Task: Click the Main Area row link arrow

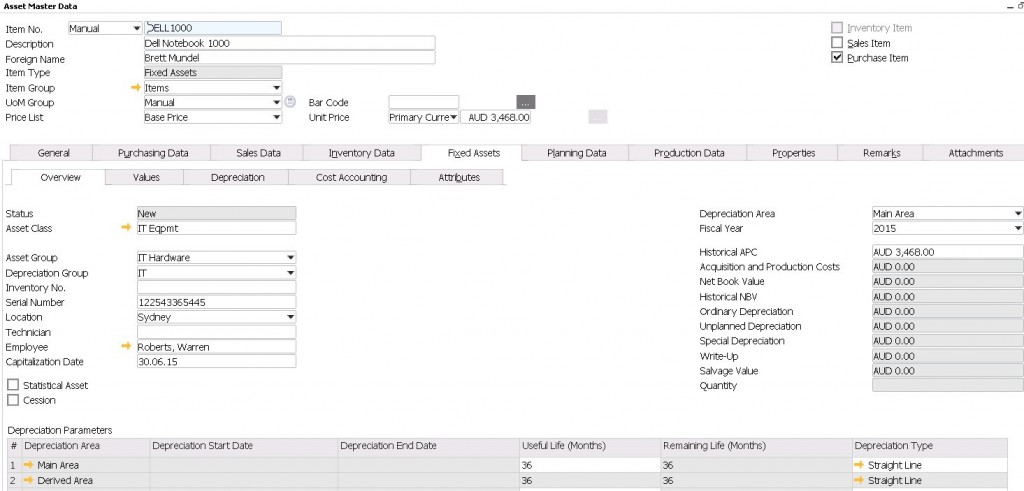Action: 30,465
